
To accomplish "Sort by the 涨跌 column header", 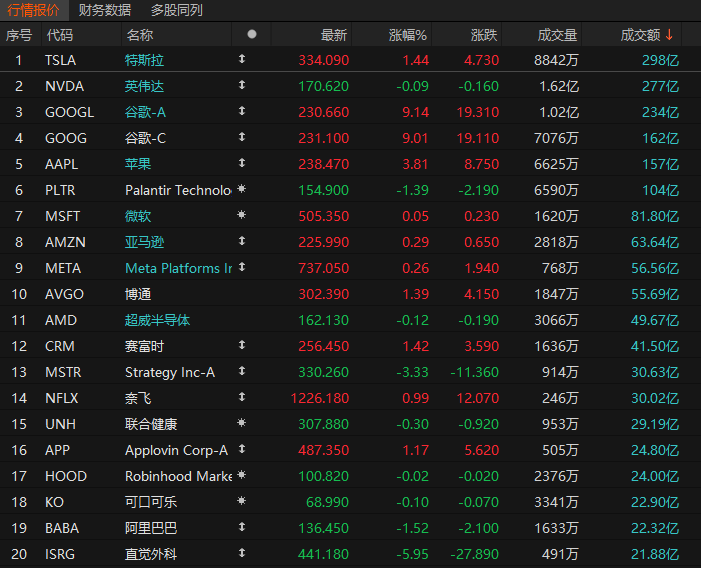I will click(x=484, y=35).
